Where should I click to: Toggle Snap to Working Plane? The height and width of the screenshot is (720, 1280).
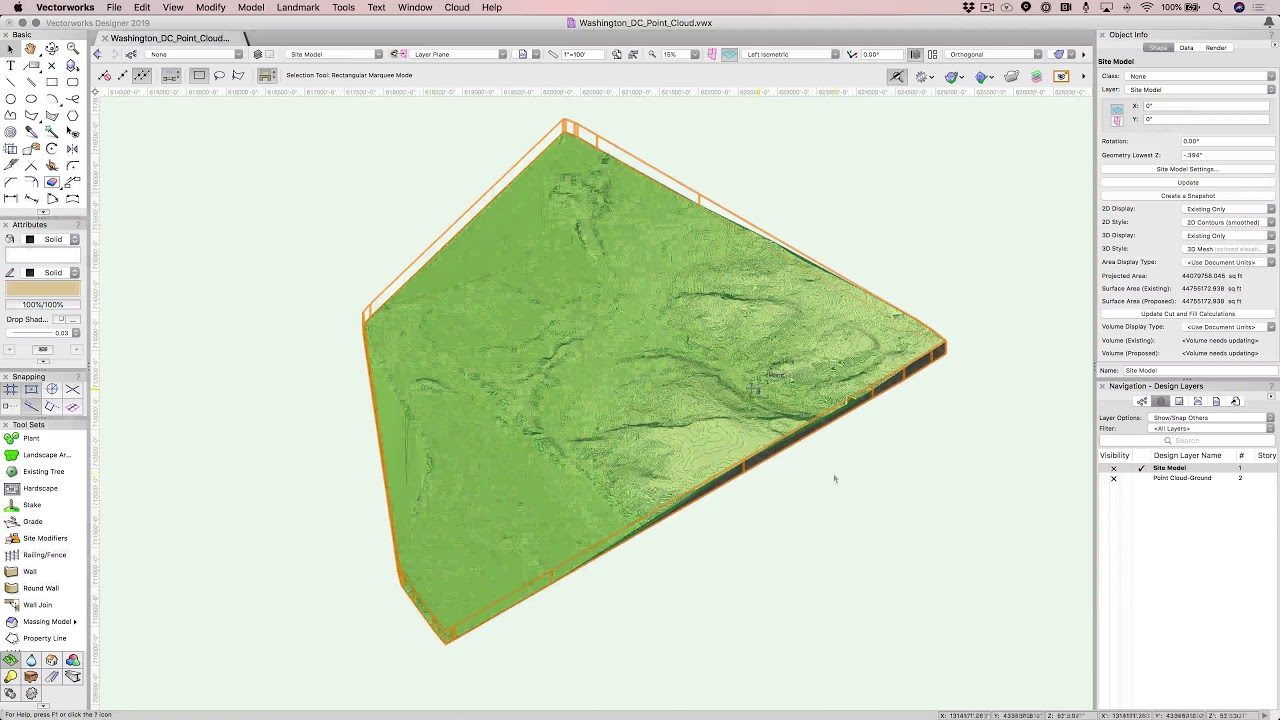(x=72, y=406)
